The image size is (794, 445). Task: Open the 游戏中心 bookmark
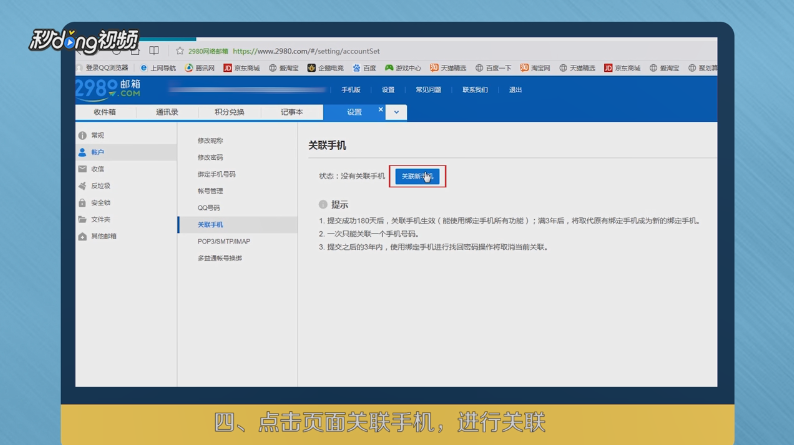click(403, 68)
